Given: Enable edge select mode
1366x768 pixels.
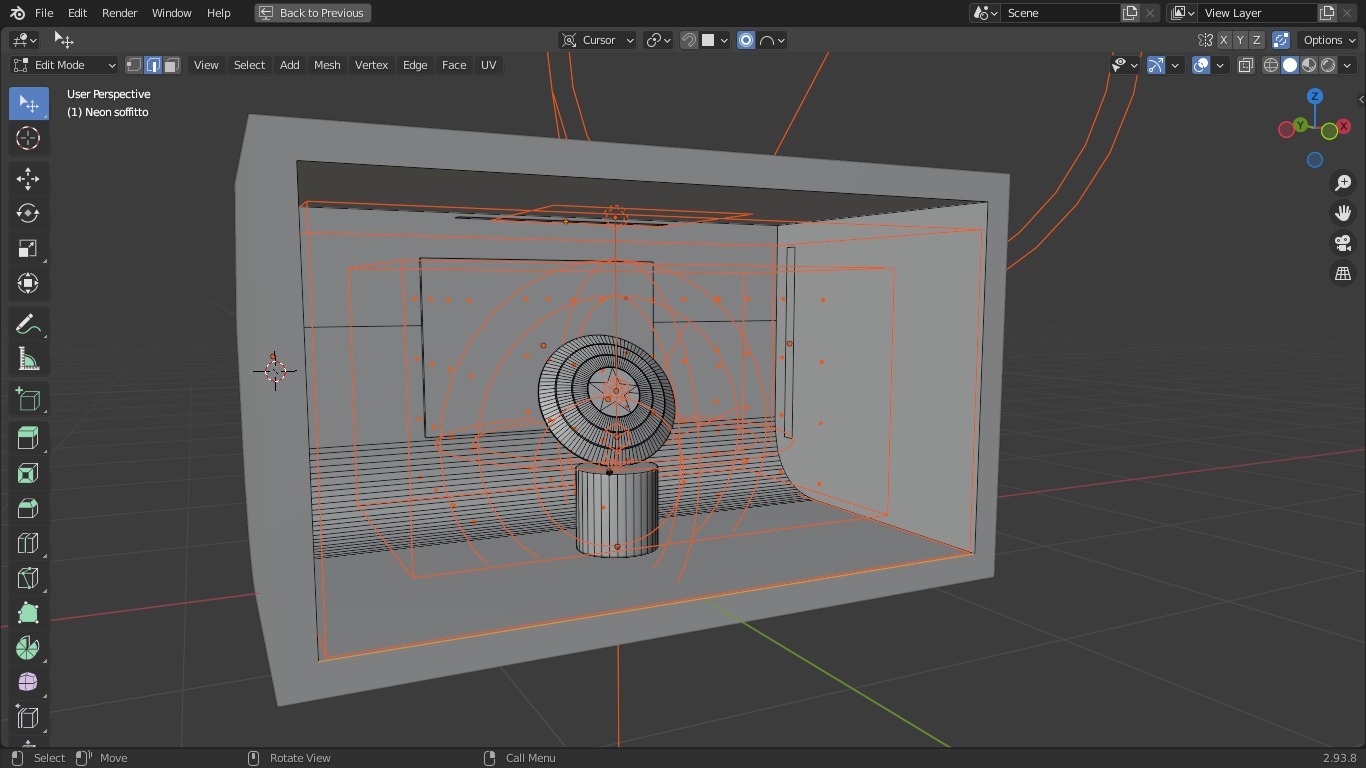Looking at the screenshot, I should click(x=153, y=65).
